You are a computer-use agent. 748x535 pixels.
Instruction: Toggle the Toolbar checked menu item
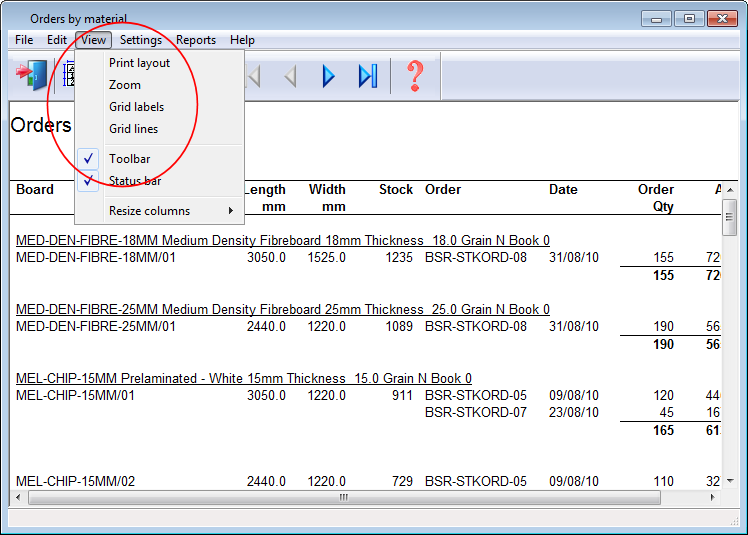(x=159, y=159)
